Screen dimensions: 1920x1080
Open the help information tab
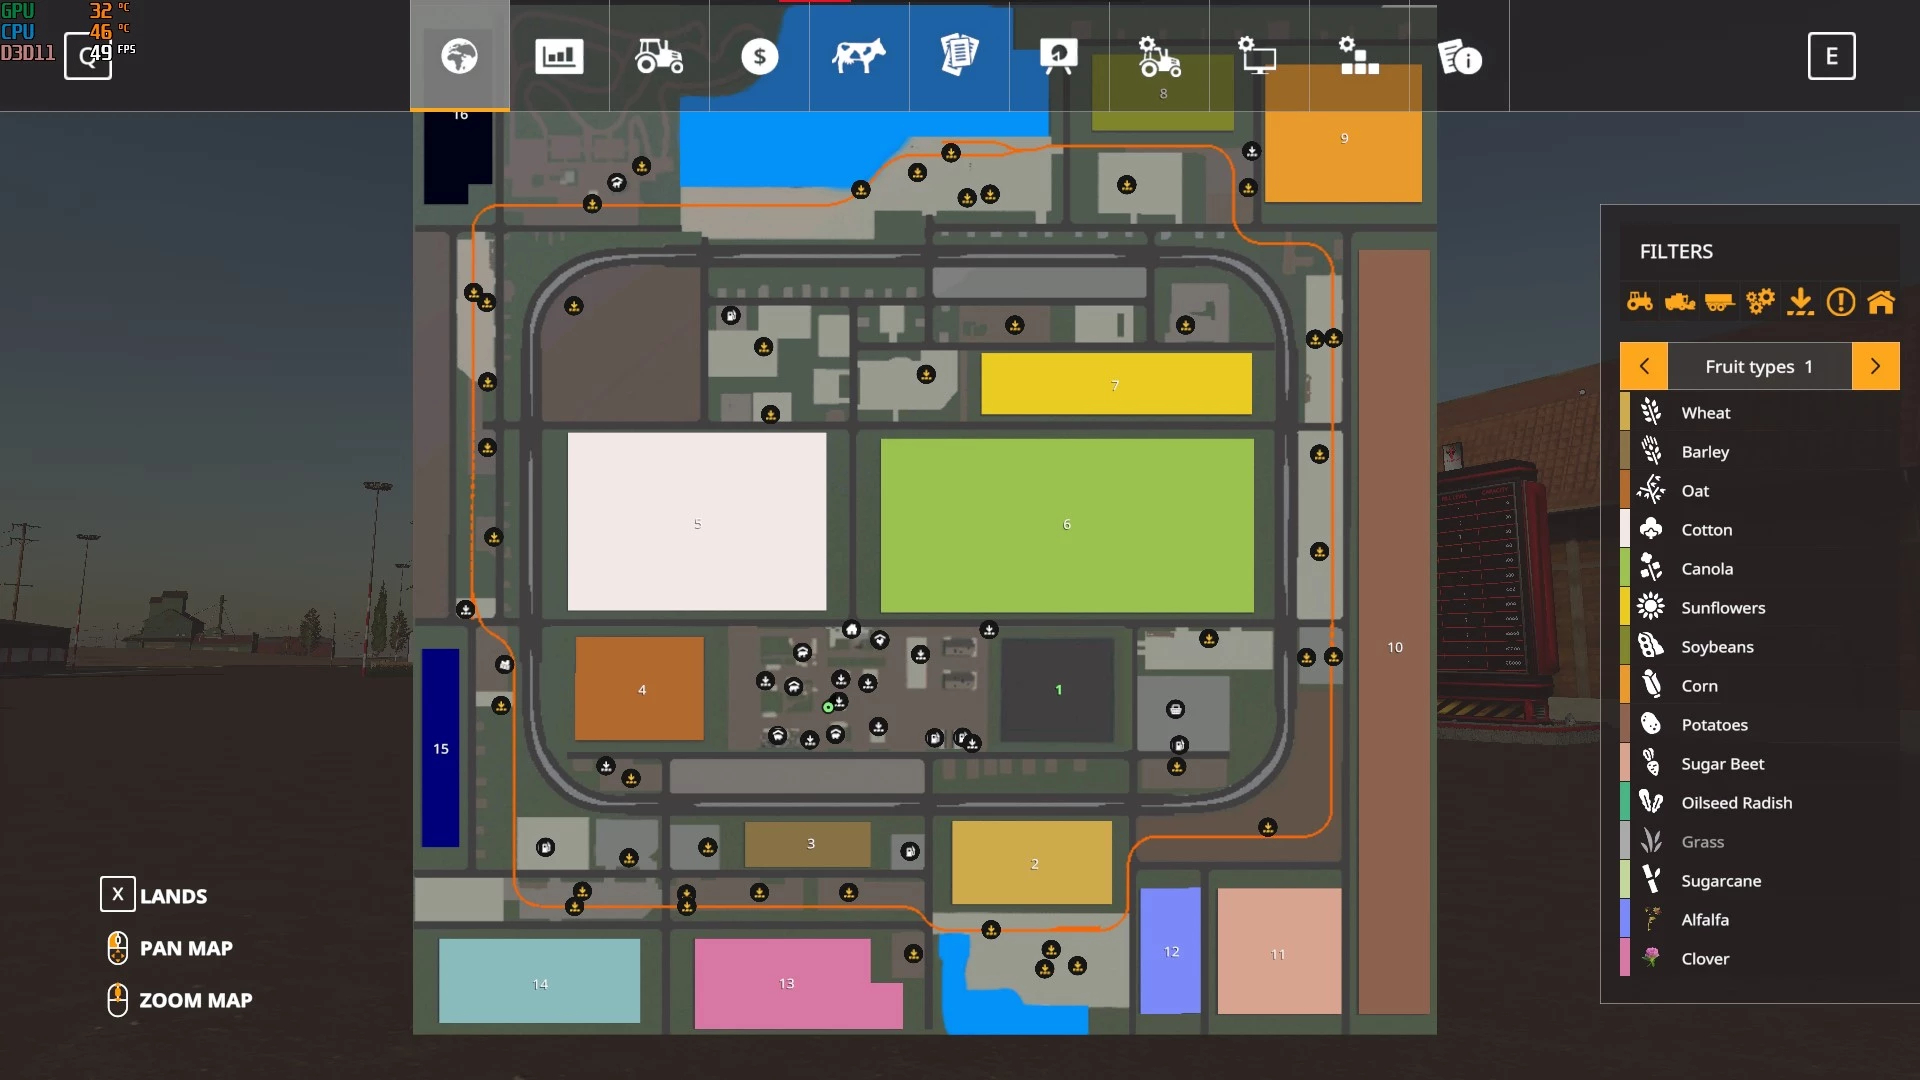pos(1459,56)
